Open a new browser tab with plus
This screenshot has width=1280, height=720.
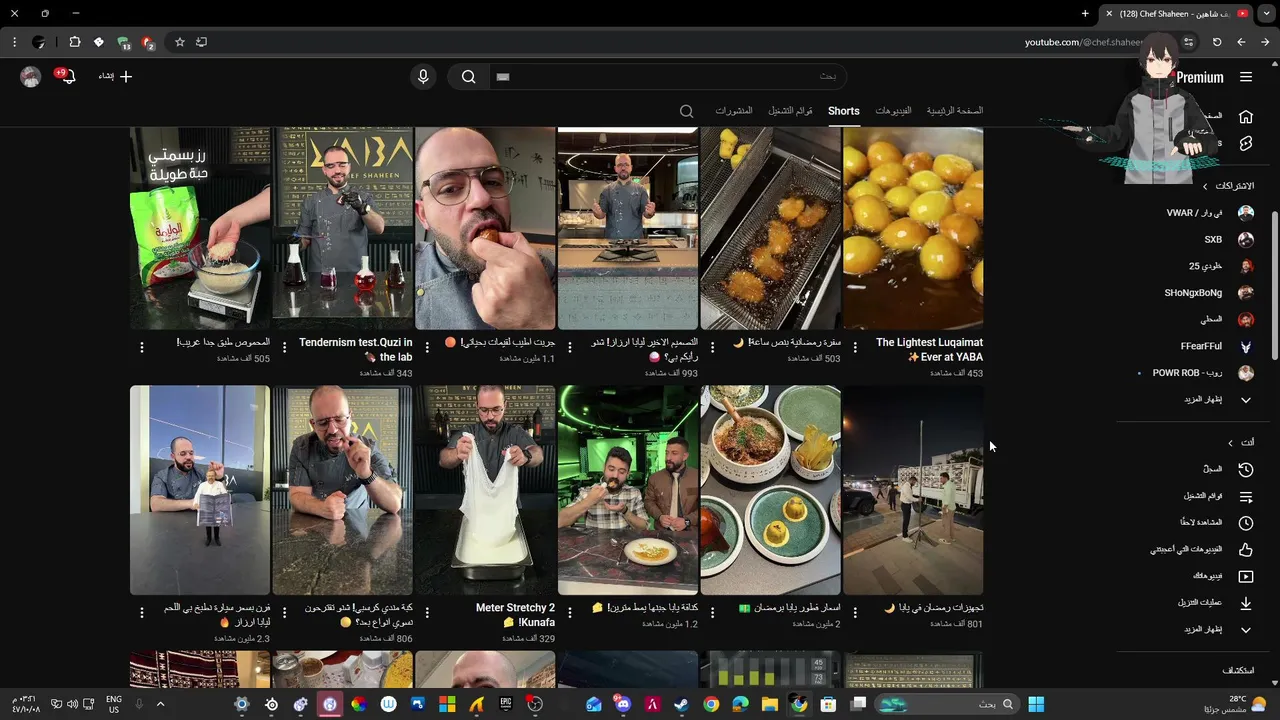click(x=1085, y=13)
